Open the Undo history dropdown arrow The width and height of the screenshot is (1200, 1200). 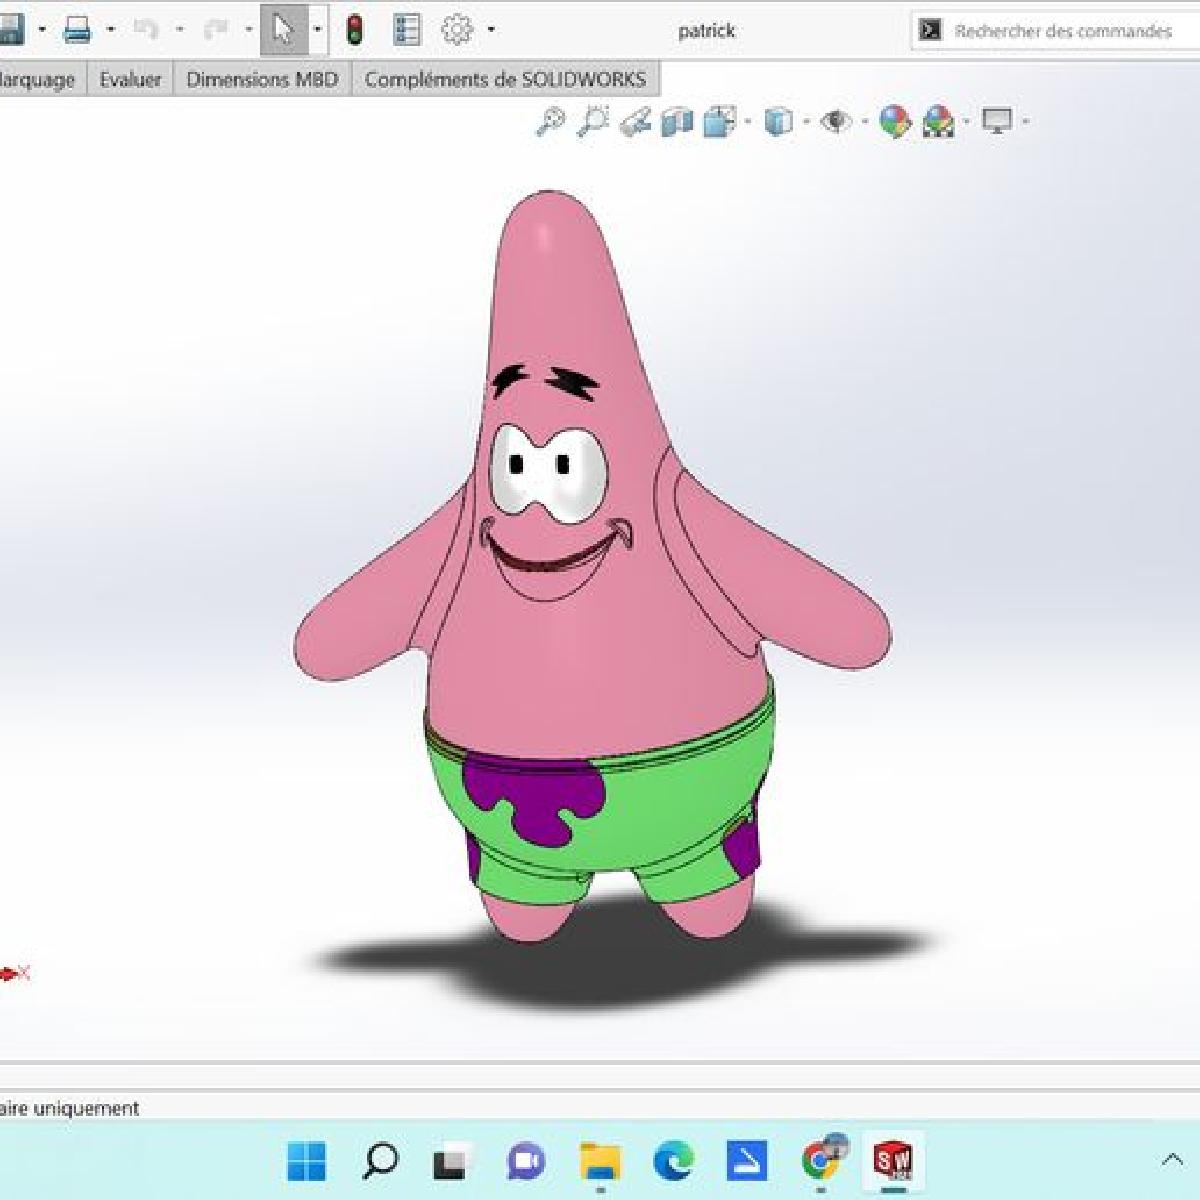(x=179, y=30)
